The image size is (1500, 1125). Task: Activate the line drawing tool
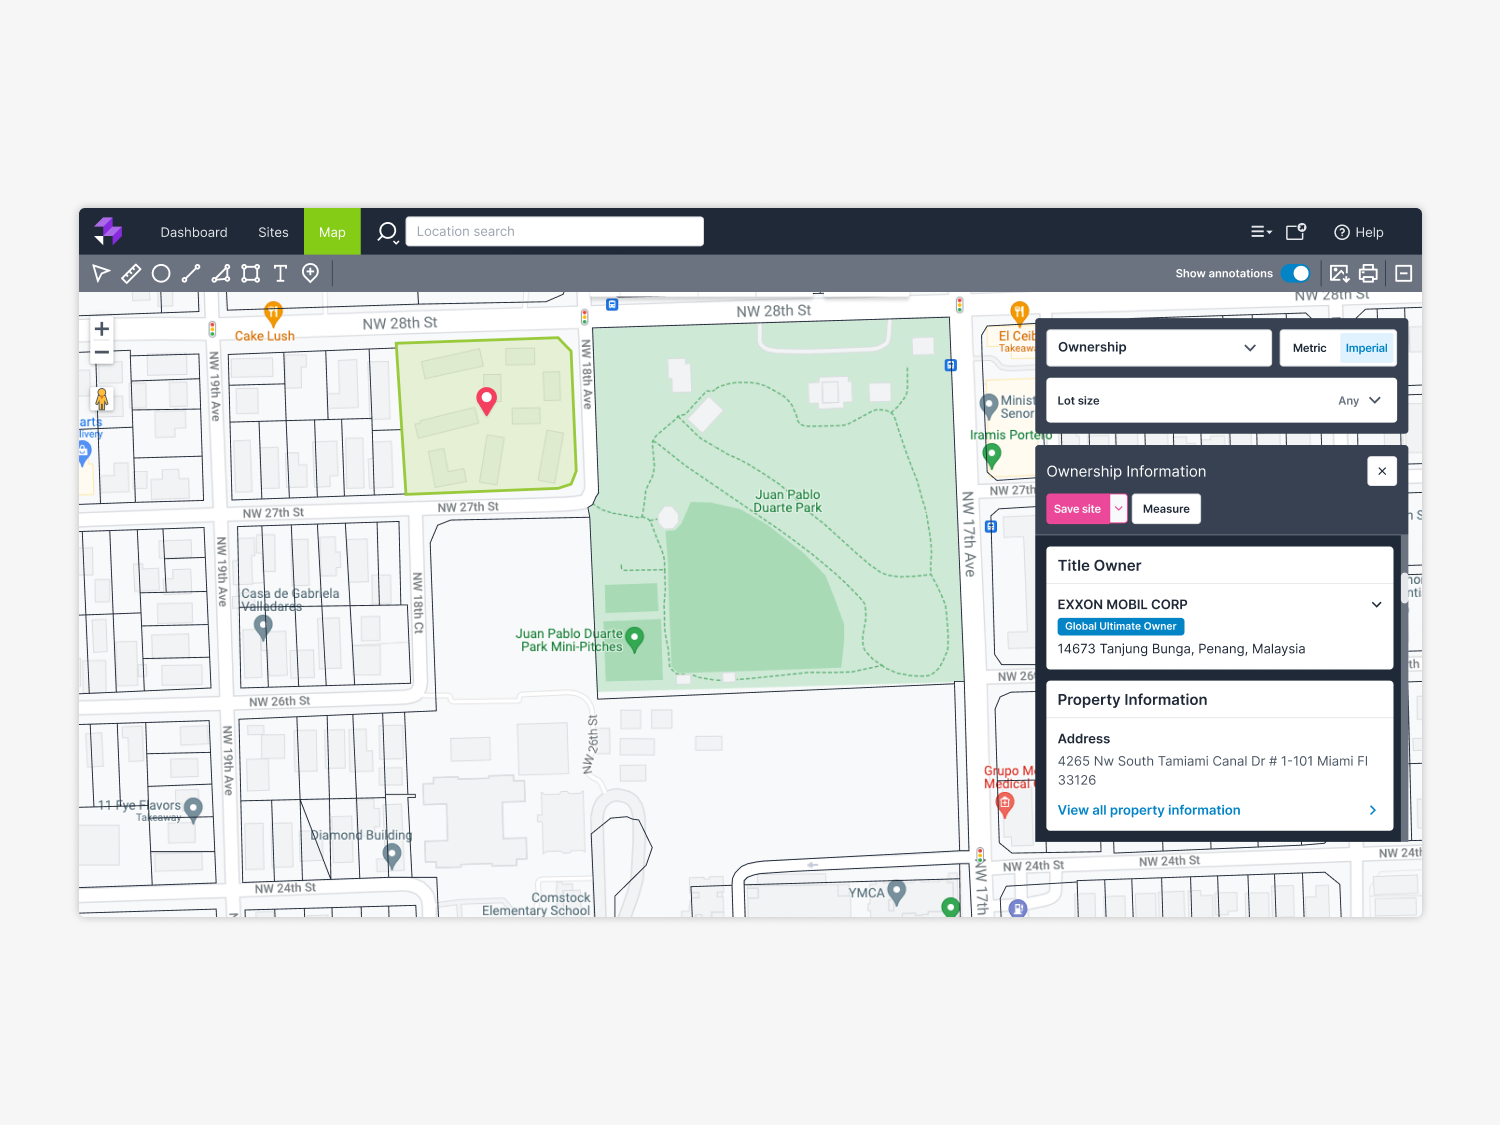[x=190, y=272]
